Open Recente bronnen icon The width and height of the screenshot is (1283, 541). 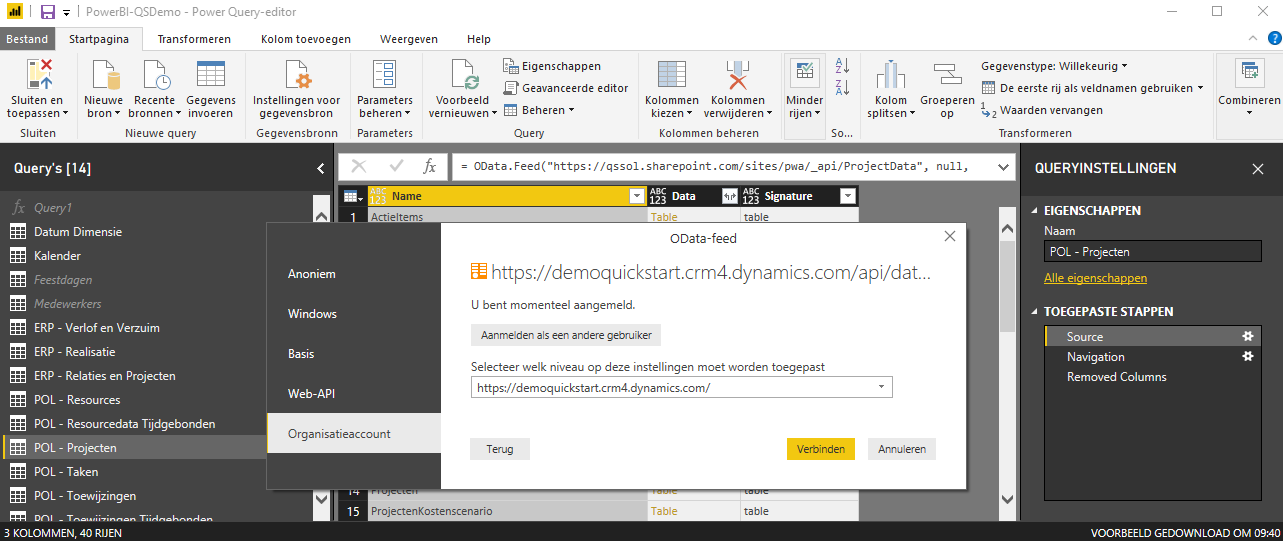155,75
